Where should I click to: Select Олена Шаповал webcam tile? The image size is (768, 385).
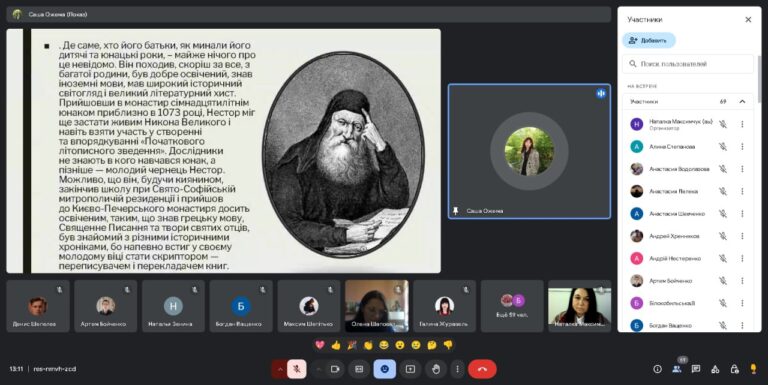(x=377, y=306)
